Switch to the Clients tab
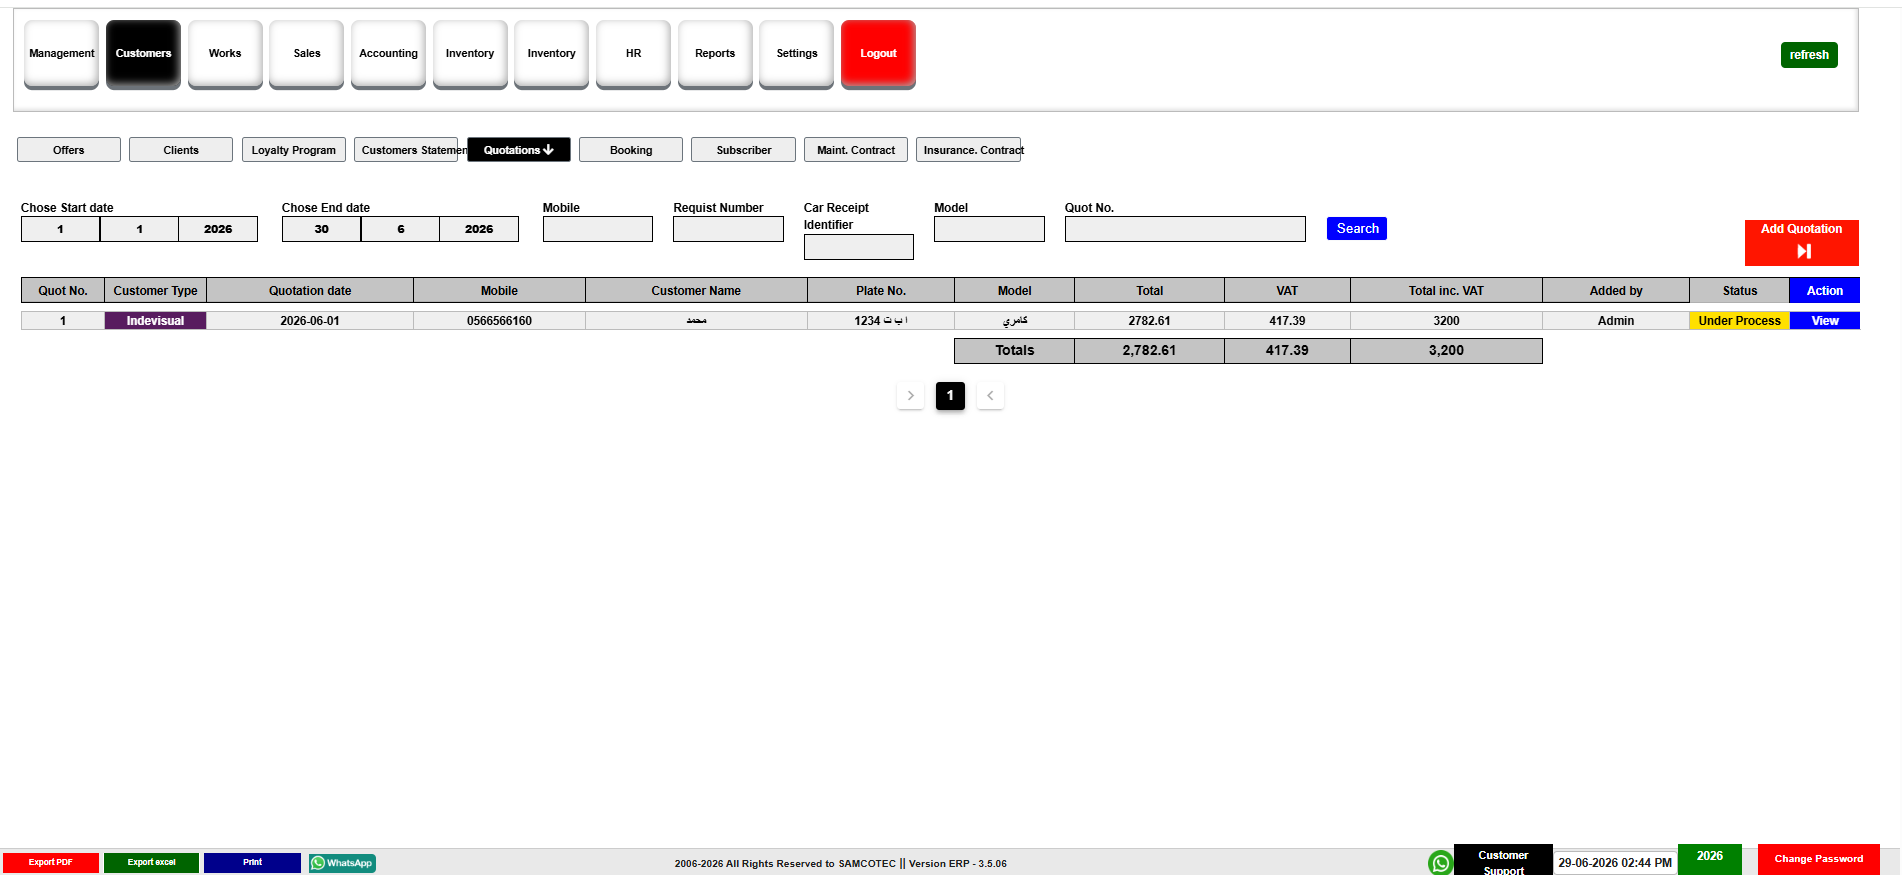This screenshot has height=875, width=1902. tap(181, 150)
